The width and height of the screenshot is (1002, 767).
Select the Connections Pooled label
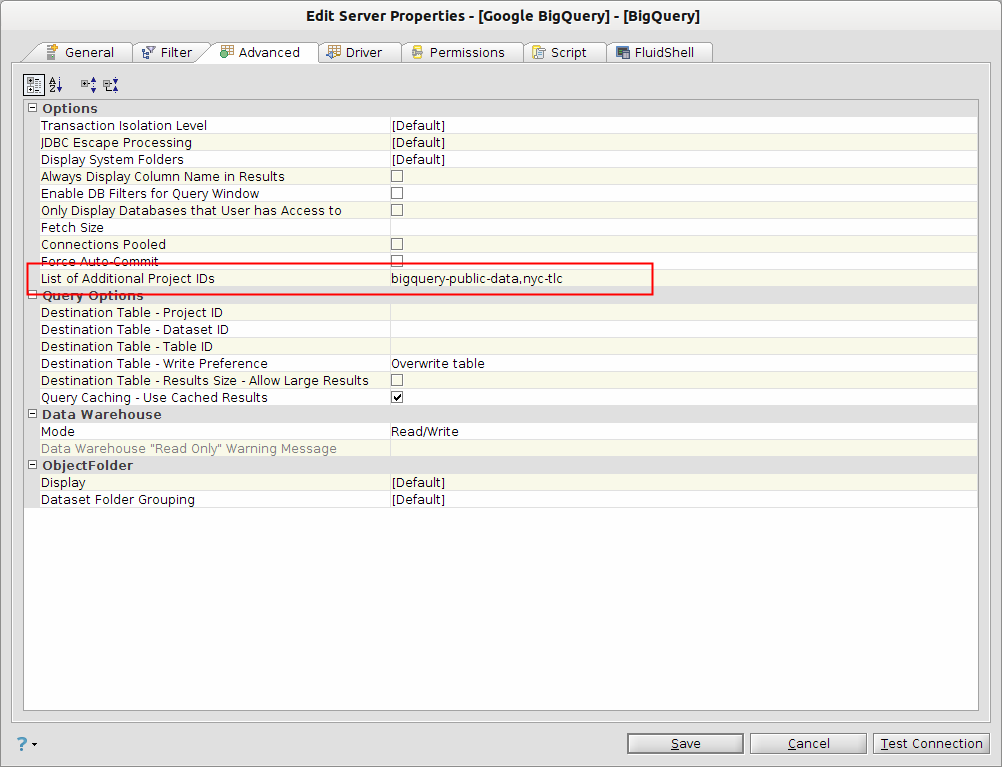(104, 244)
